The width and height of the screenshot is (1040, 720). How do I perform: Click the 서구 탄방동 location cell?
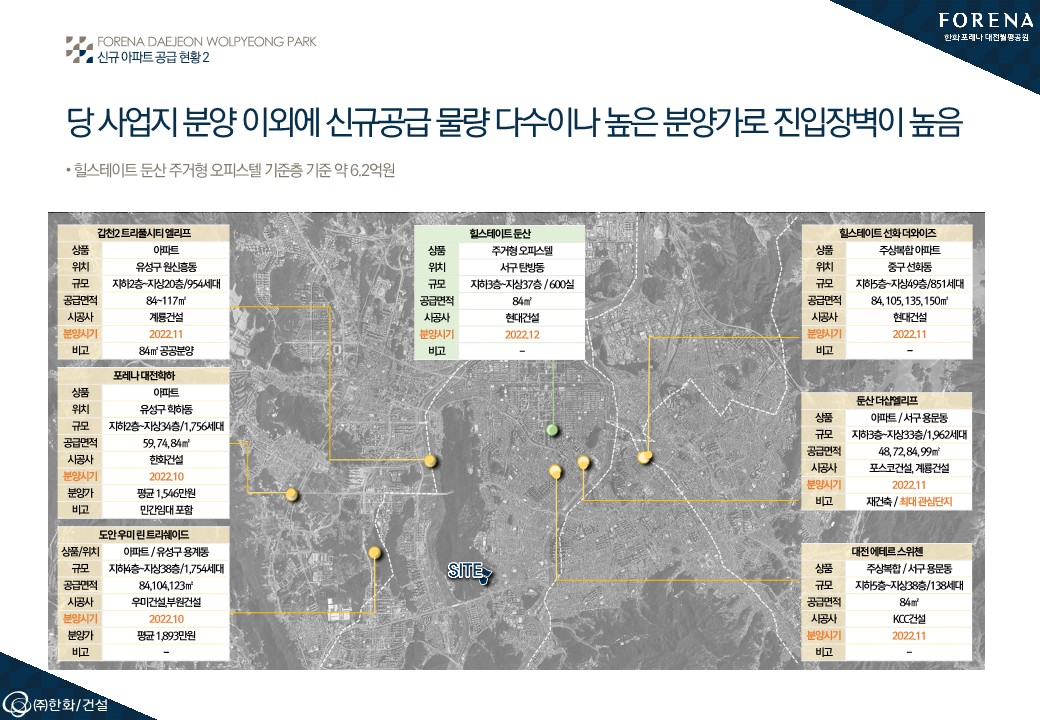tap(522, 267)
